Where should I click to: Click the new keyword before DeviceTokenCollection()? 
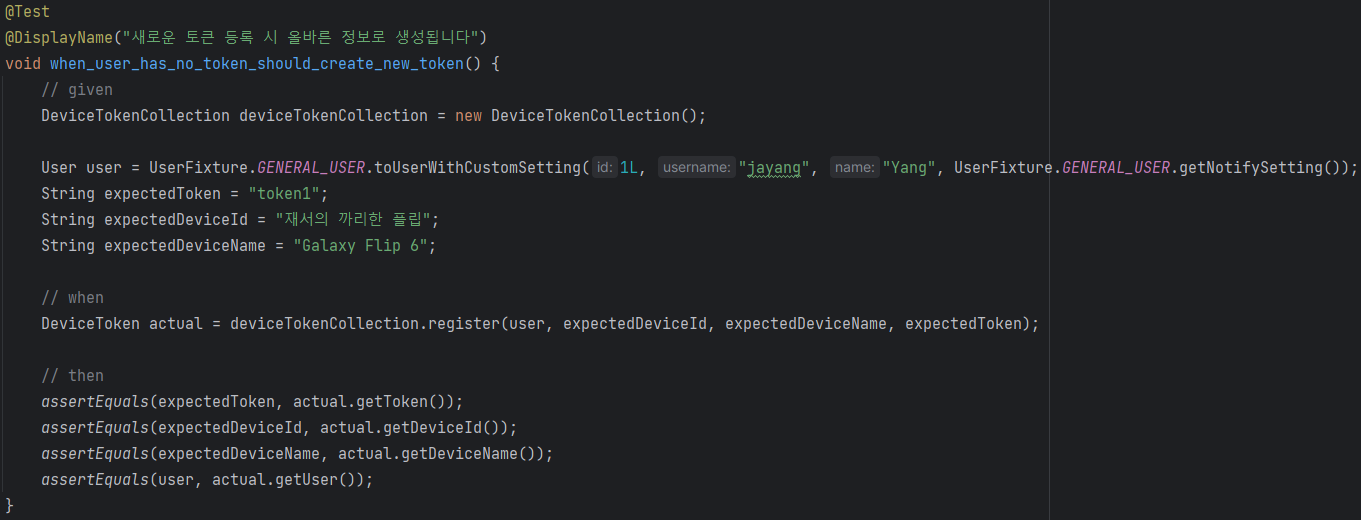click(x=468, y=115)
